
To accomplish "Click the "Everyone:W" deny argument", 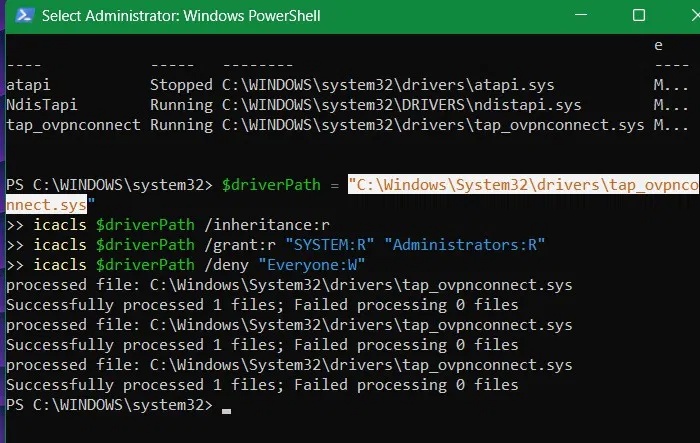I will click(x=312, y=264).
